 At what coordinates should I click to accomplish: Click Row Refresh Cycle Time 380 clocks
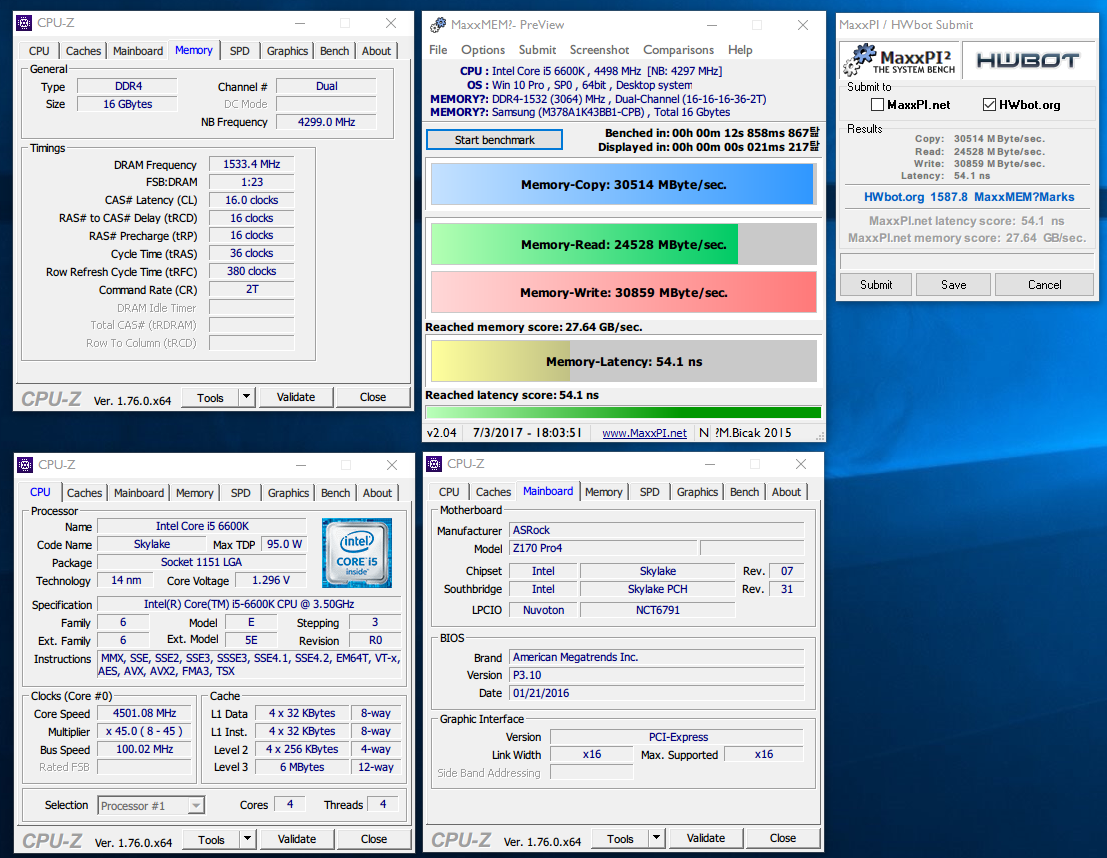251,271
